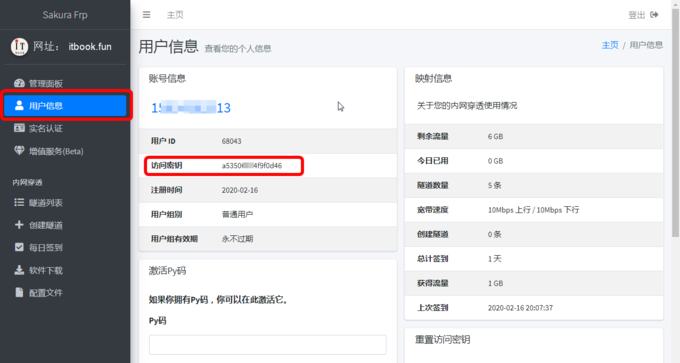Toggle the hamburger sidebar menu icon
This screenshot has height=363, width=680.
click(147, 15)
